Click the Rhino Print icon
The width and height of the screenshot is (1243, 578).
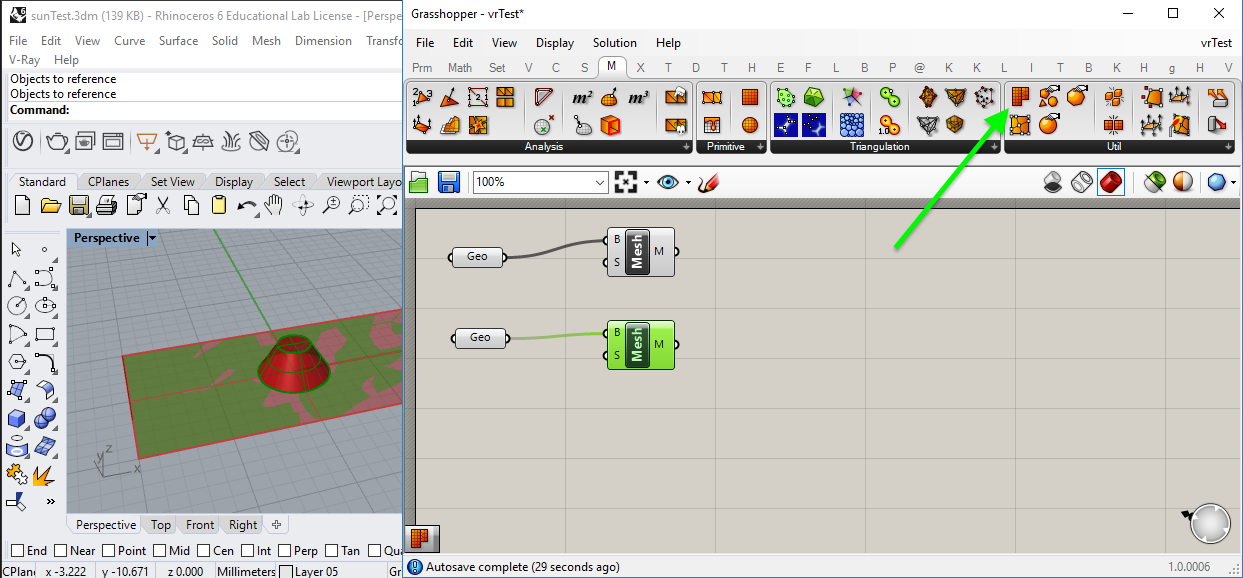[107, 206]
